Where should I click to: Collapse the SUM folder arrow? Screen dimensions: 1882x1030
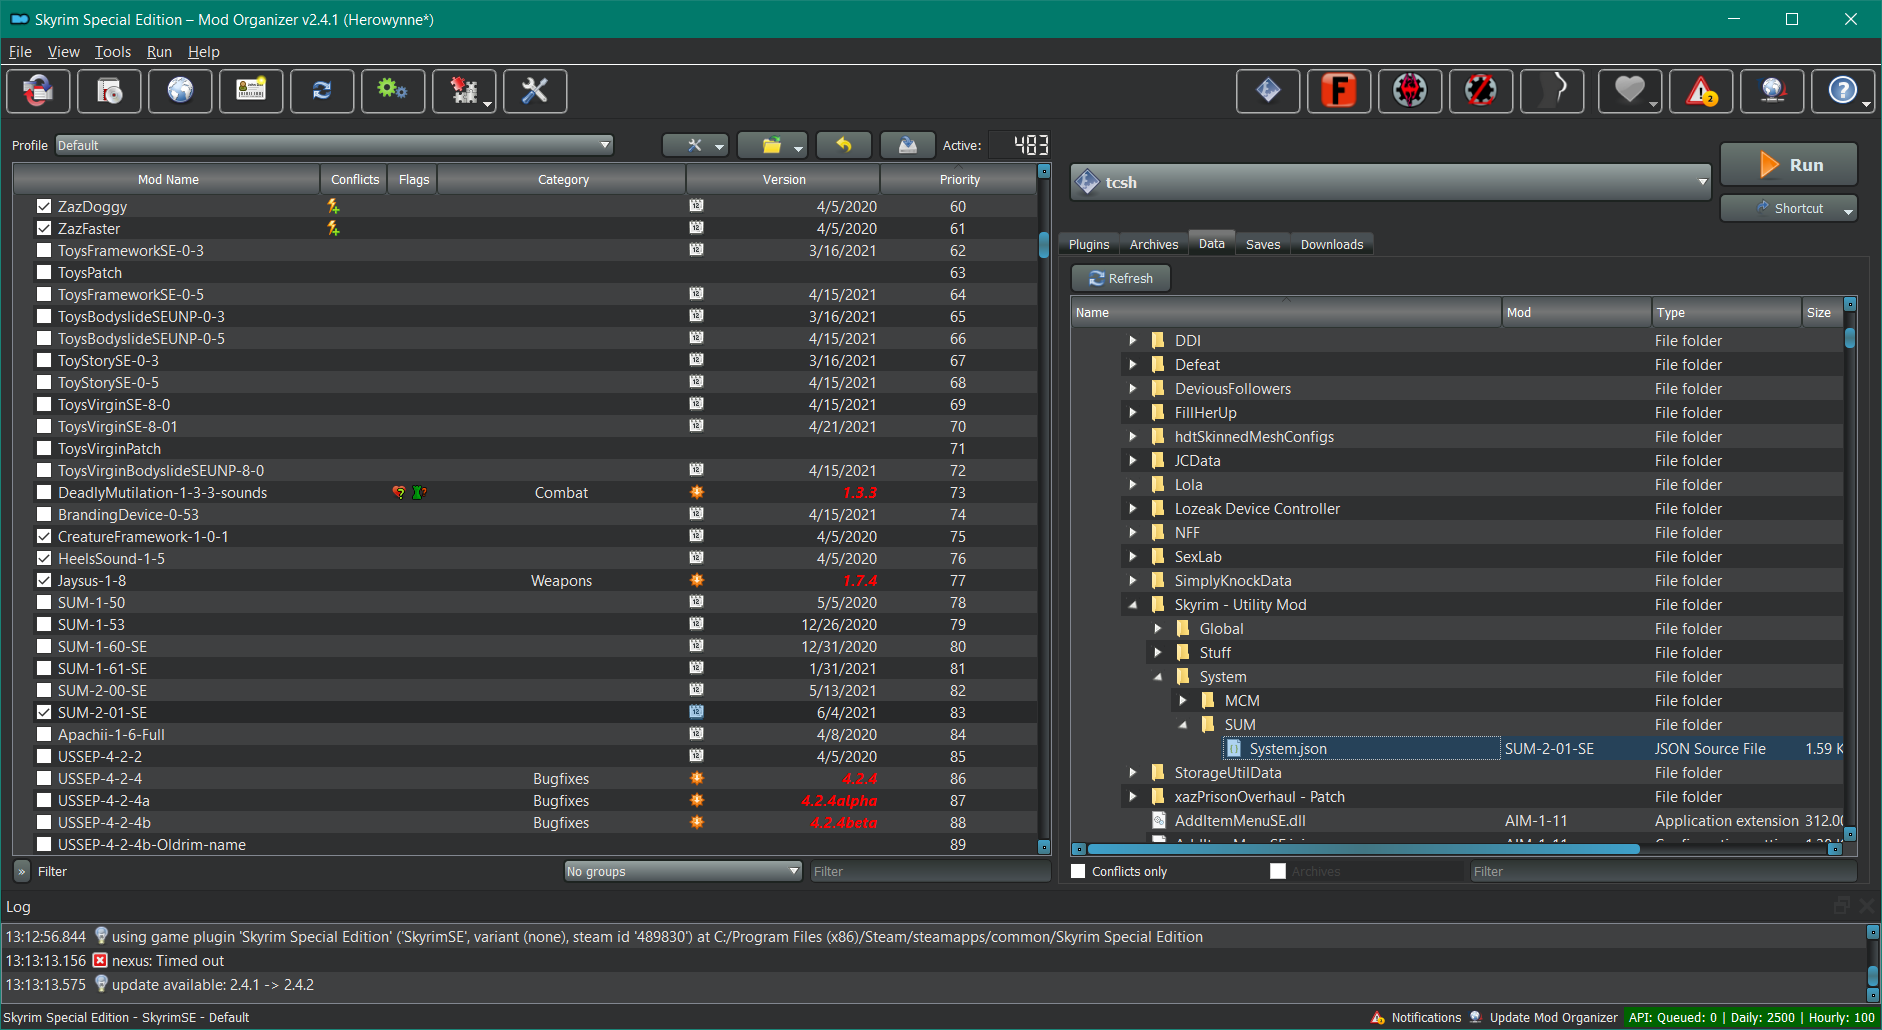(1183, 724)
